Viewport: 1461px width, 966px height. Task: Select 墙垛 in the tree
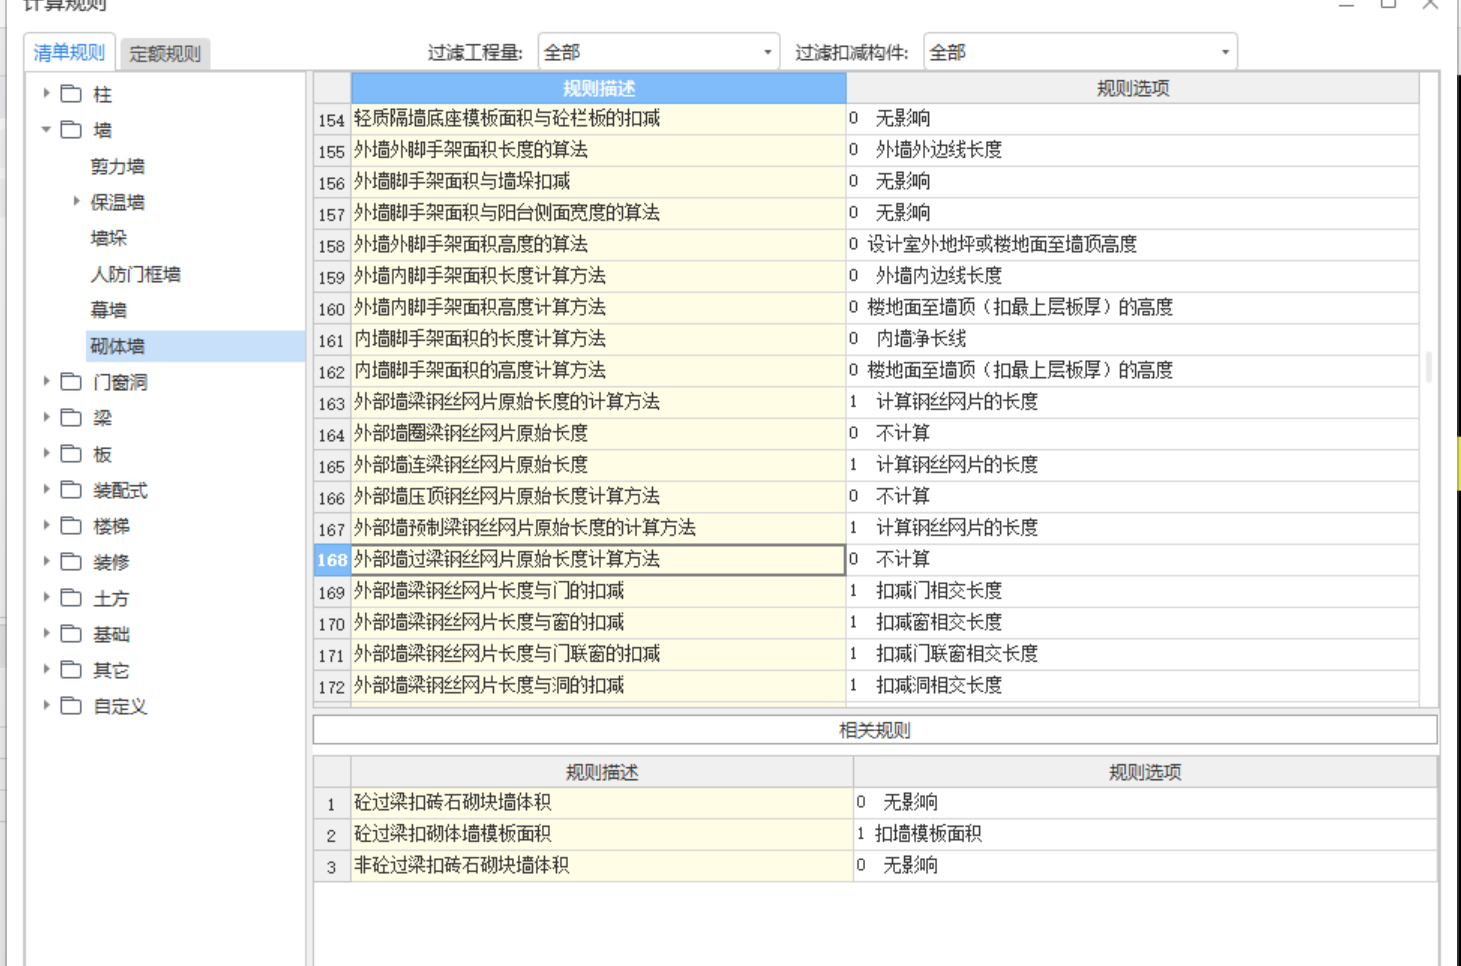pos(108,238)
